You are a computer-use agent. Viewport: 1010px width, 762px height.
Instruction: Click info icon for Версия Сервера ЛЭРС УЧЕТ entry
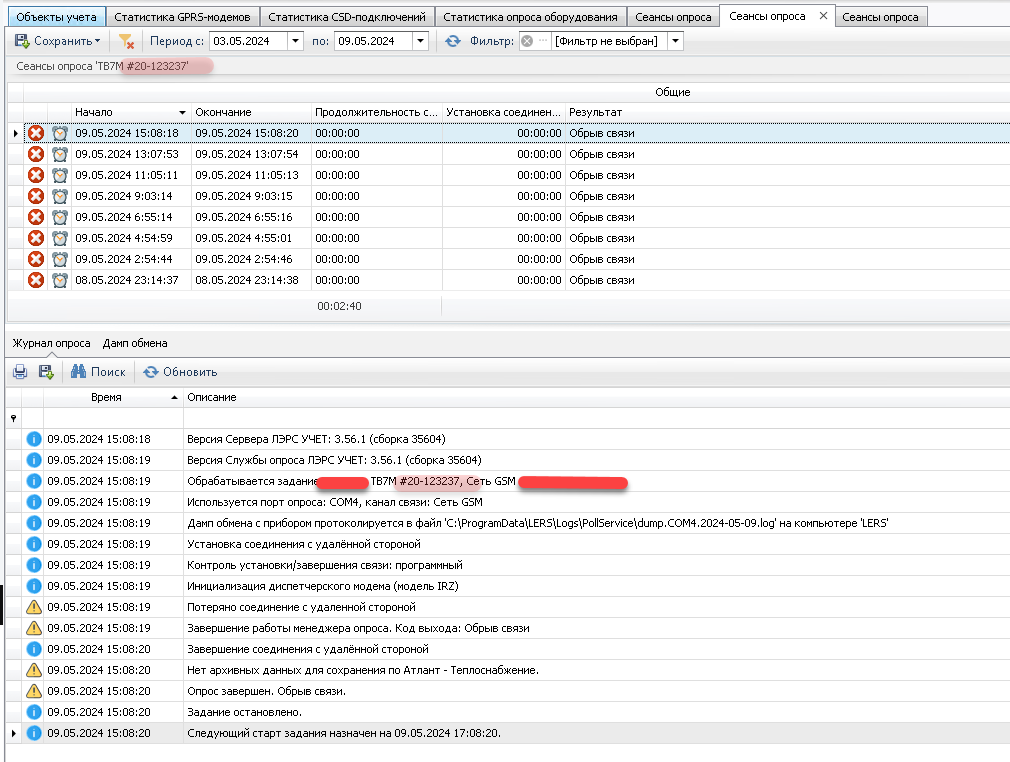tap(33, 439)
